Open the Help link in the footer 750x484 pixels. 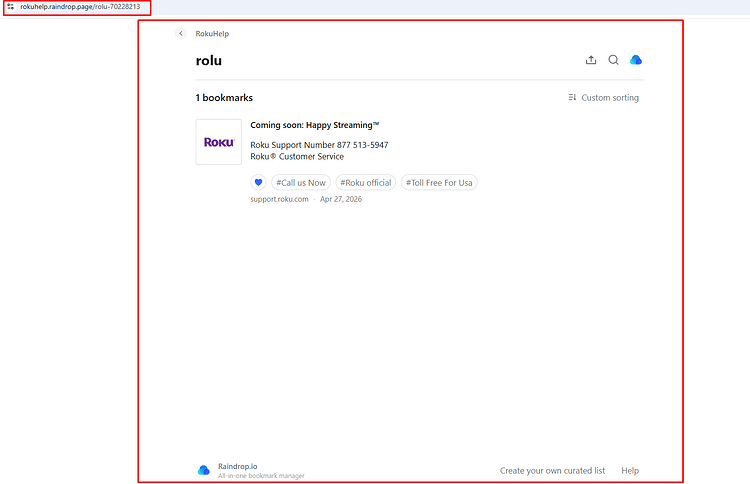630,471
